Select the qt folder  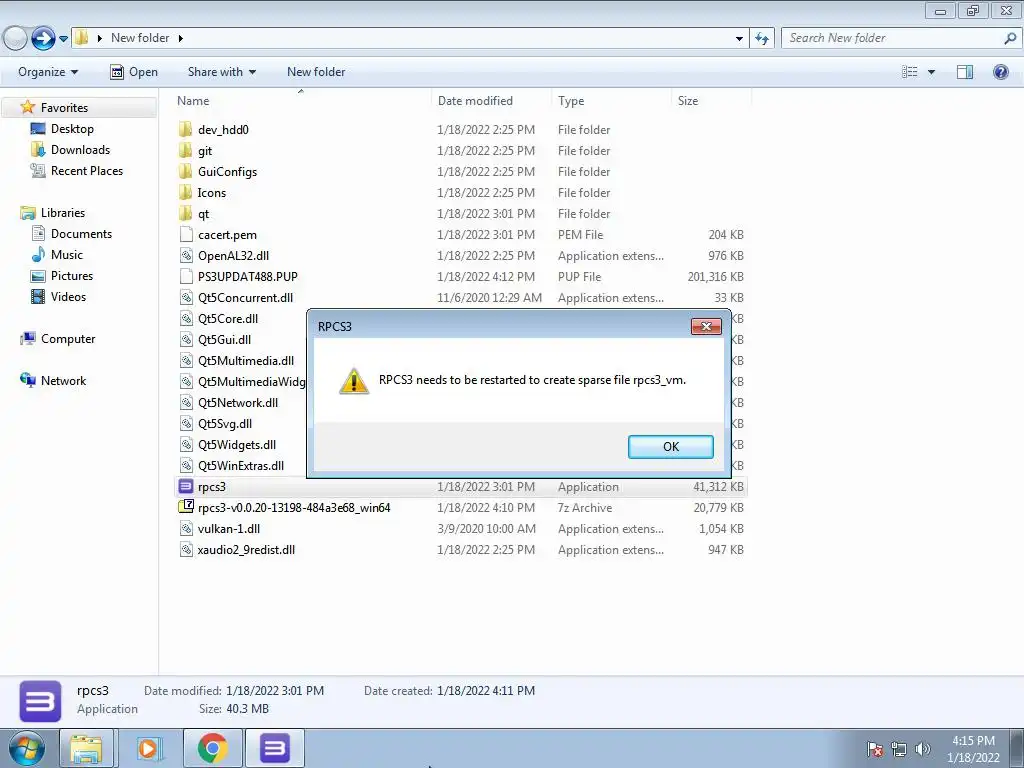pyautogui.click(x=204, y=214)
